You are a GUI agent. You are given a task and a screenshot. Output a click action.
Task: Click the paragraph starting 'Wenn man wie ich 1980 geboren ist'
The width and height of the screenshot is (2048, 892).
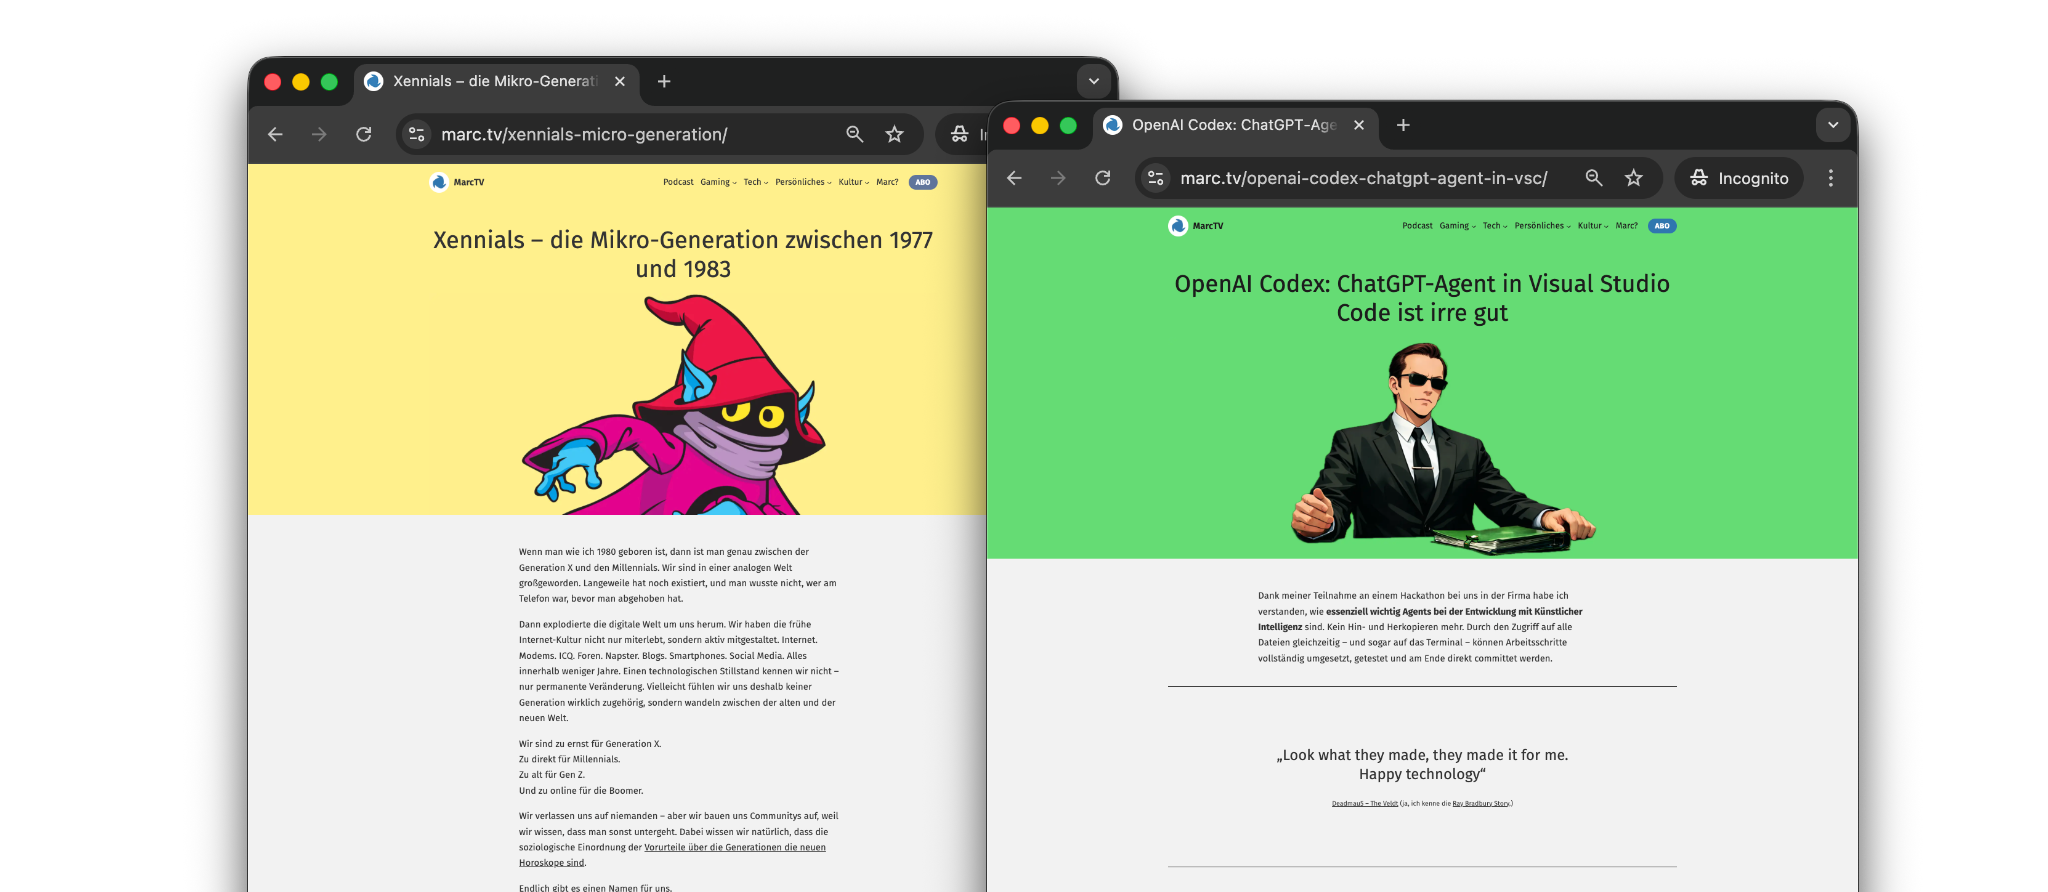tap(678, 575)
